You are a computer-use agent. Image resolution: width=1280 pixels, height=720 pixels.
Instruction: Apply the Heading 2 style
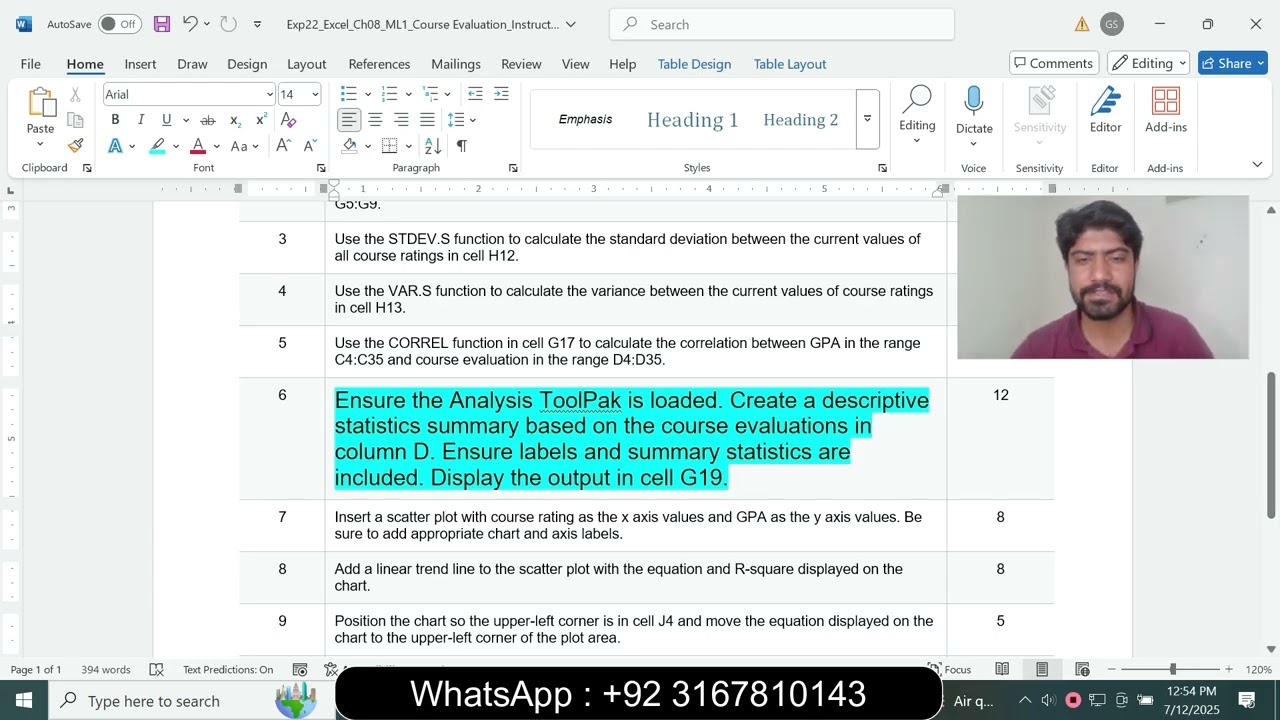pyautogui.click(x=801, y=120)
